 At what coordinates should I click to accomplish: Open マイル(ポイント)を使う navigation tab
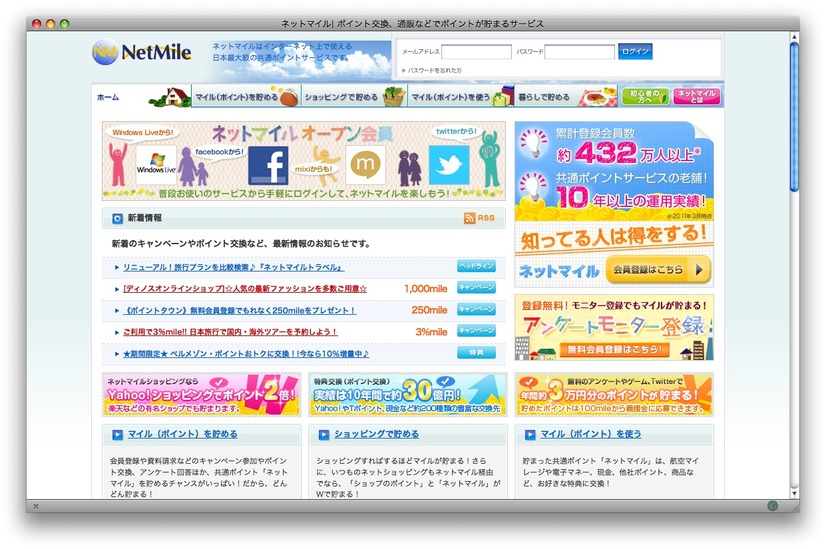(x=461, y=97)
